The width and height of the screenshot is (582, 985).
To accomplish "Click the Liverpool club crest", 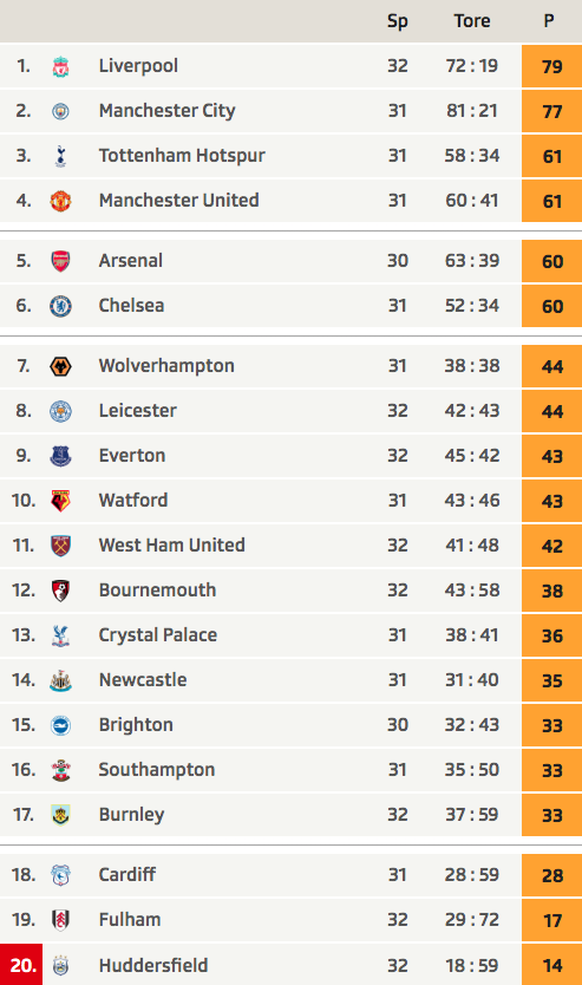I will [60, 67].
